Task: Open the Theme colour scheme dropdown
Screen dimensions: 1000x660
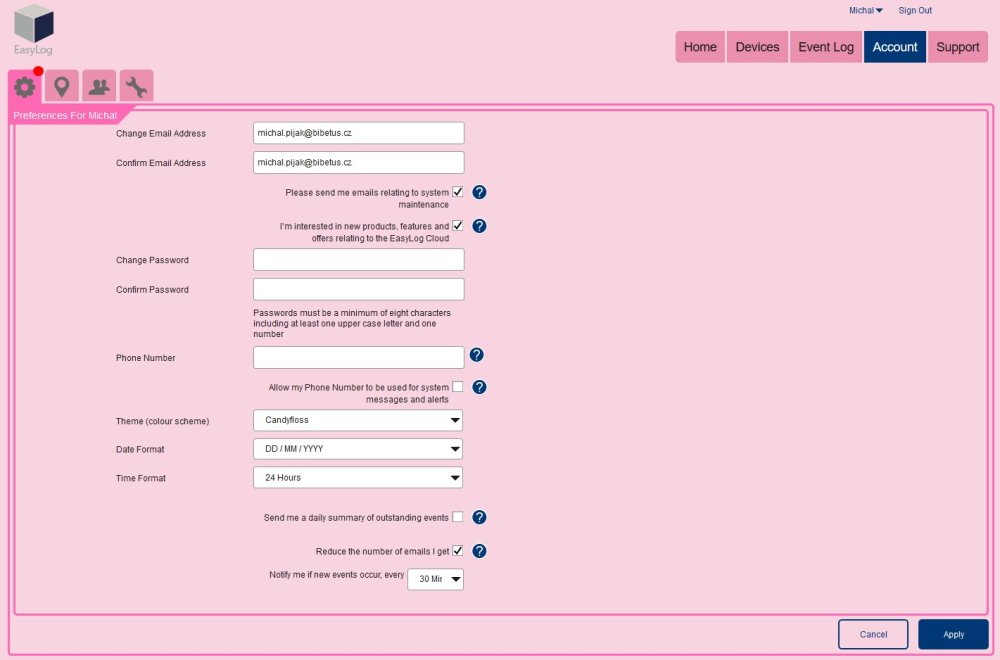Action: point(358,420)
